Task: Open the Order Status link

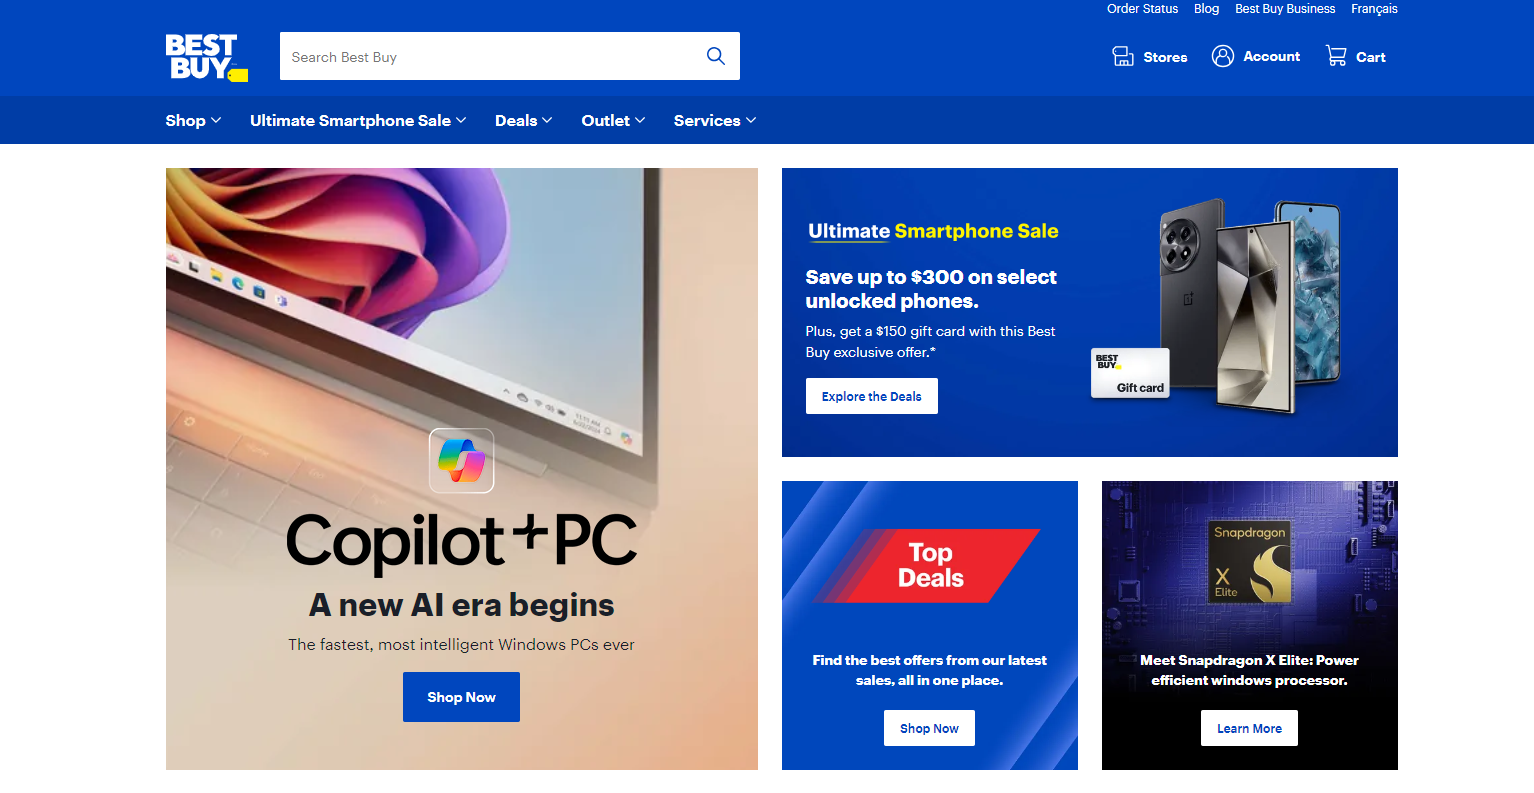Action: 1142,9
